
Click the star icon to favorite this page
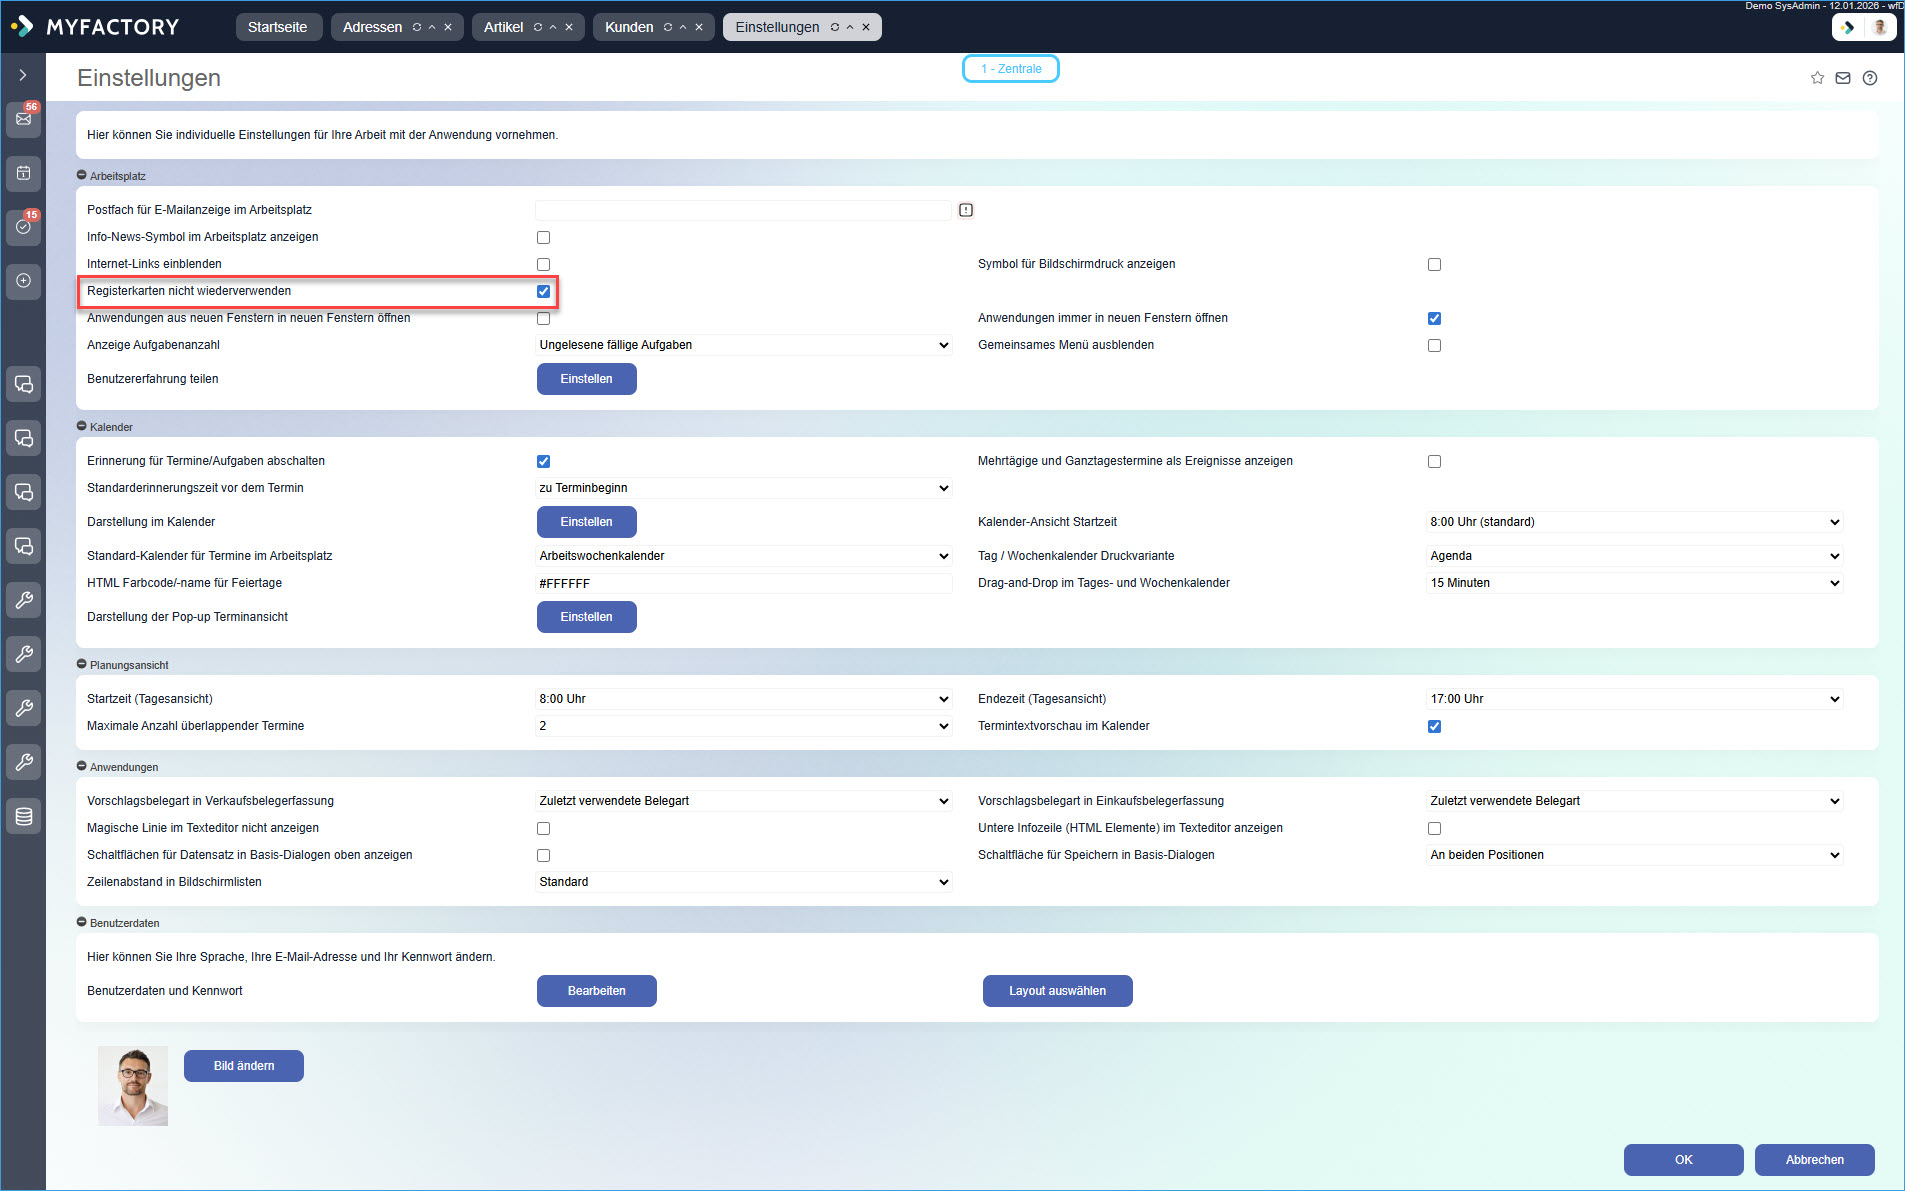tap(1816, 78)
